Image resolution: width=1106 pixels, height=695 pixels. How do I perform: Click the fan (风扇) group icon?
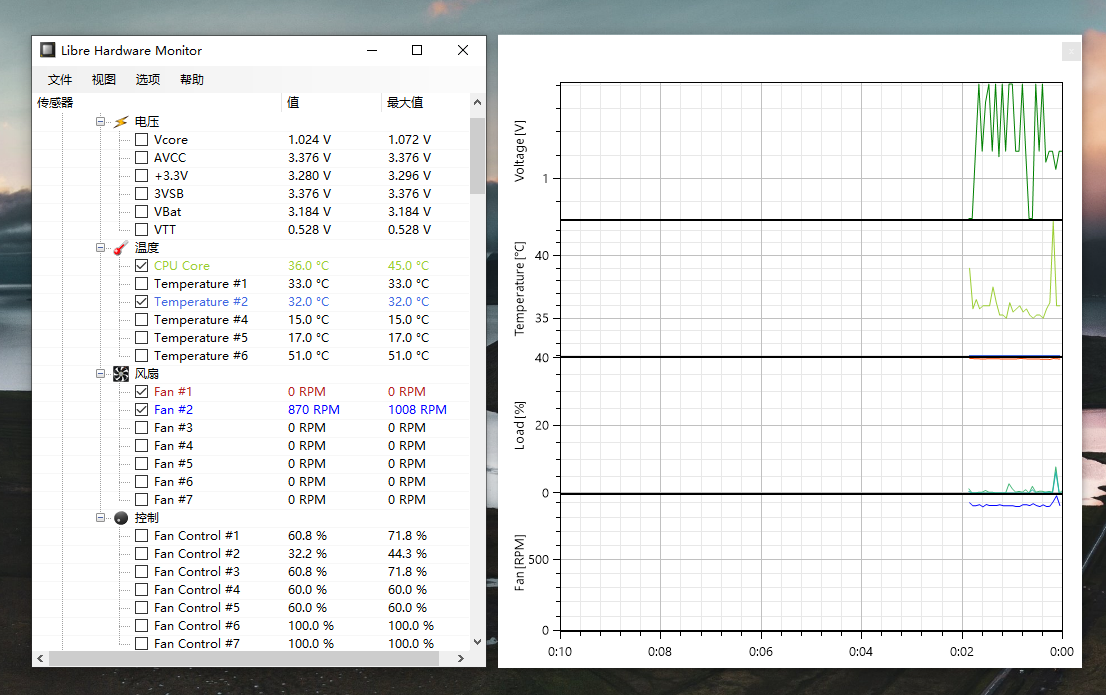(121, 374)
